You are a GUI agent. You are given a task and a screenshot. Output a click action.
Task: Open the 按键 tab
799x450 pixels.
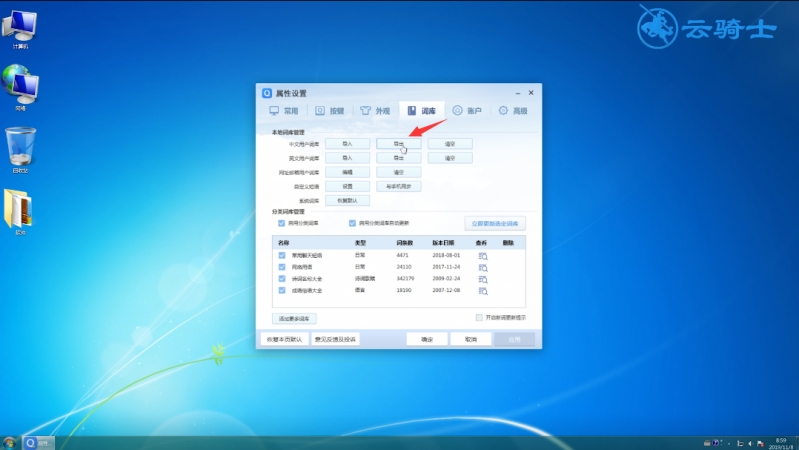pos(330,111)
